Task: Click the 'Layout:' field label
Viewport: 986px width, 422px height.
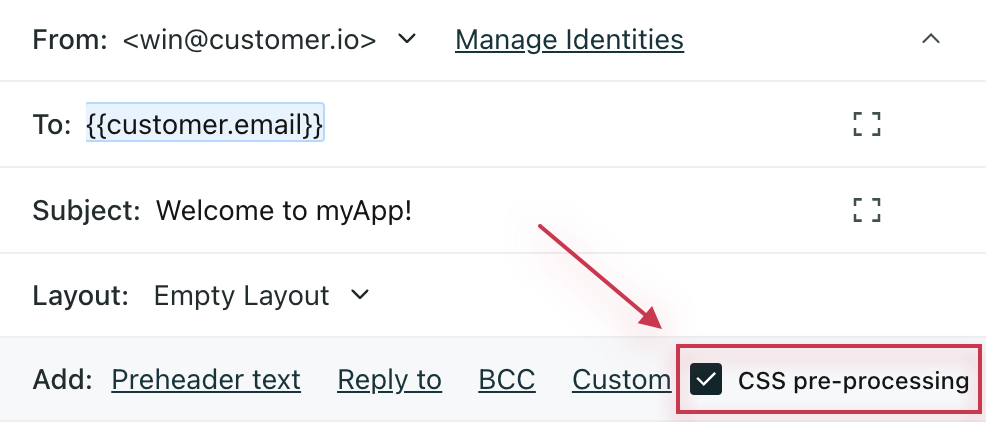Action: point(81,296)
